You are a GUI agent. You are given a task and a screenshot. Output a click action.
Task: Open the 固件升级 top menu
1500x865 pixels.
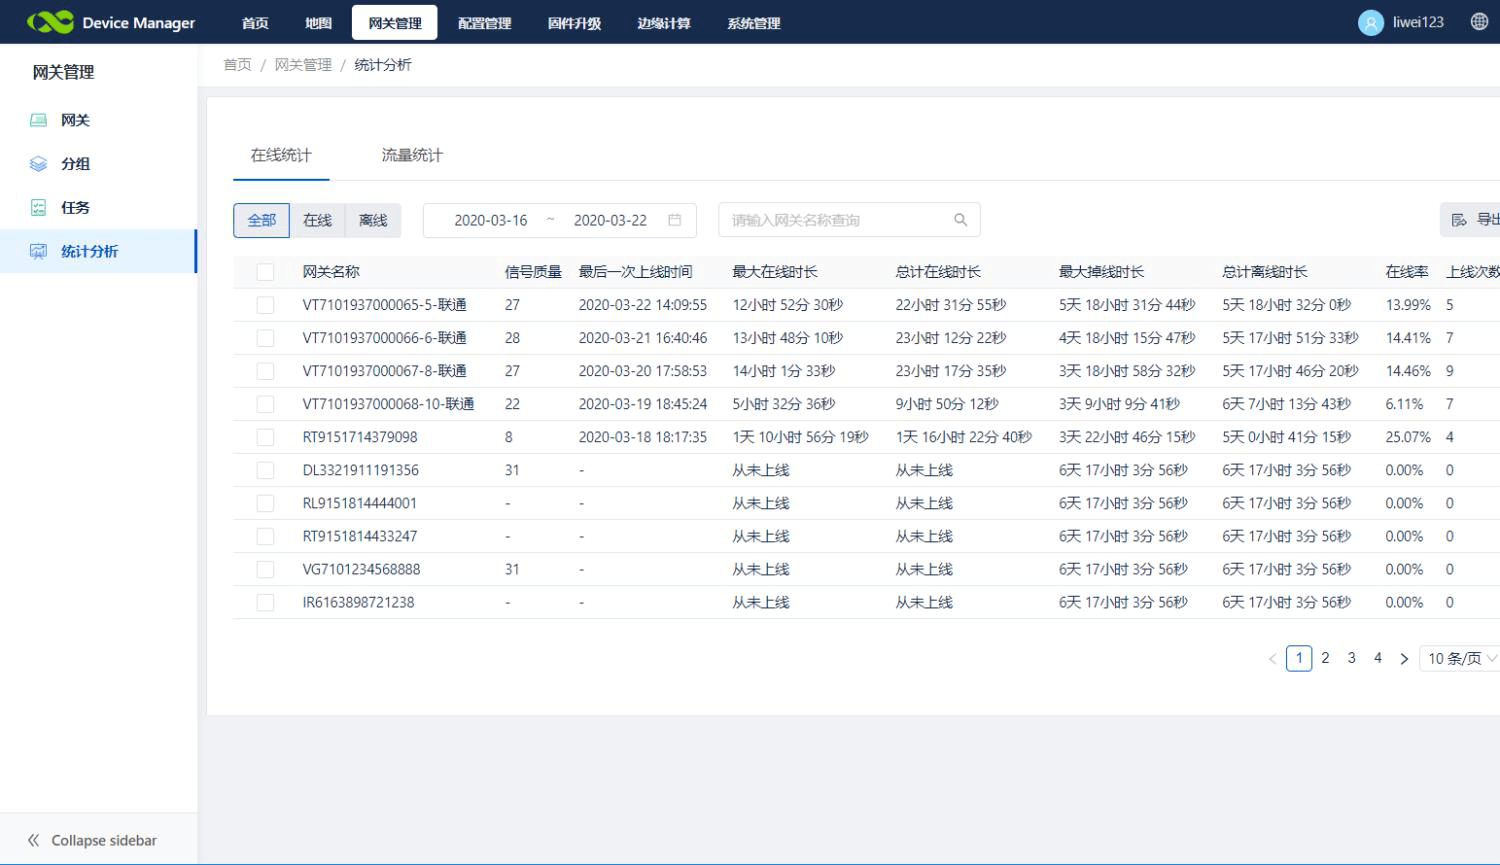574,23
